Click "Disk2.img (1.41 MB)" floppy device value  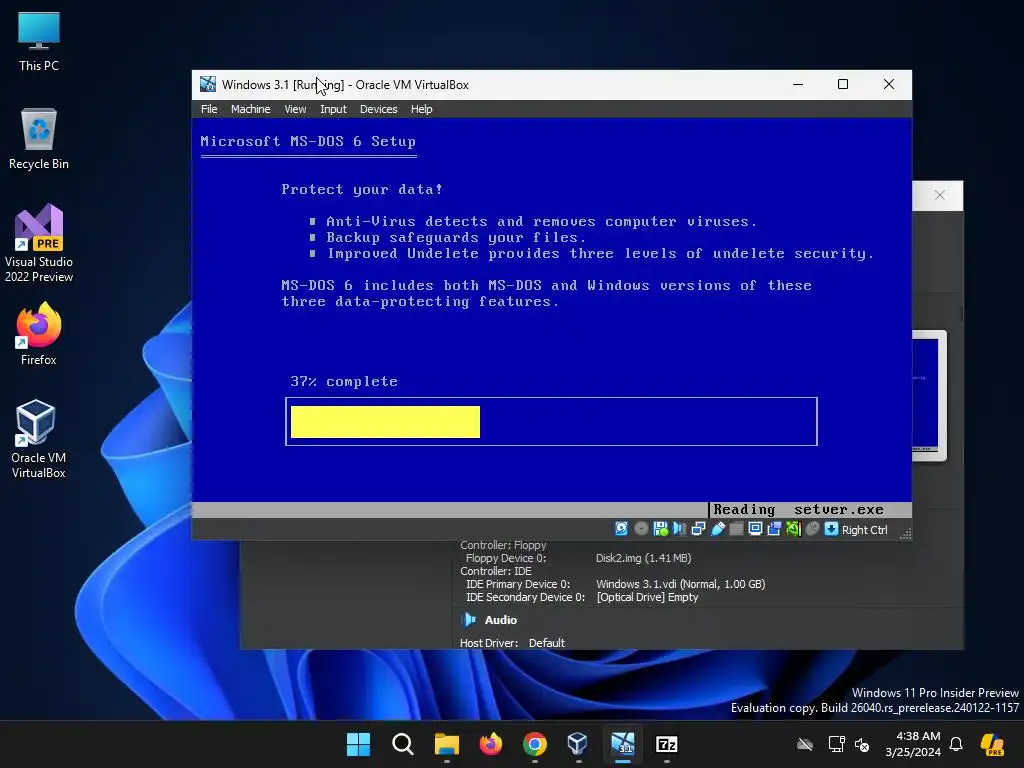click(x=643, y=558)
